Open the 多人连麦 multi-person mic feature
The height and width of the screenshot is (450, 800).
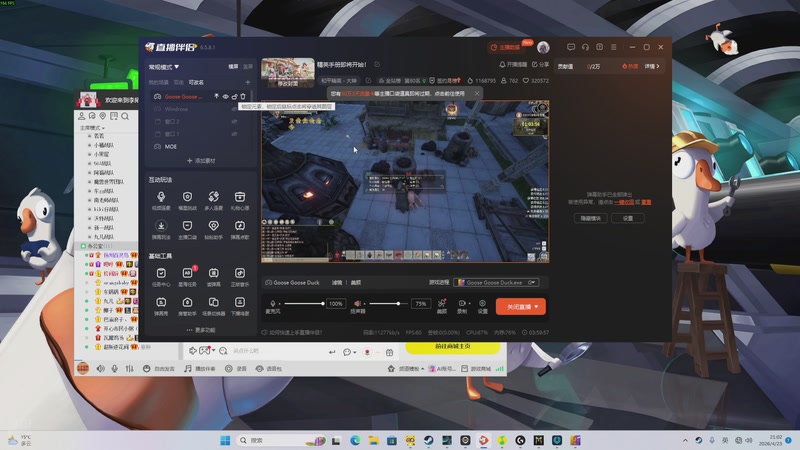(214, 201)
